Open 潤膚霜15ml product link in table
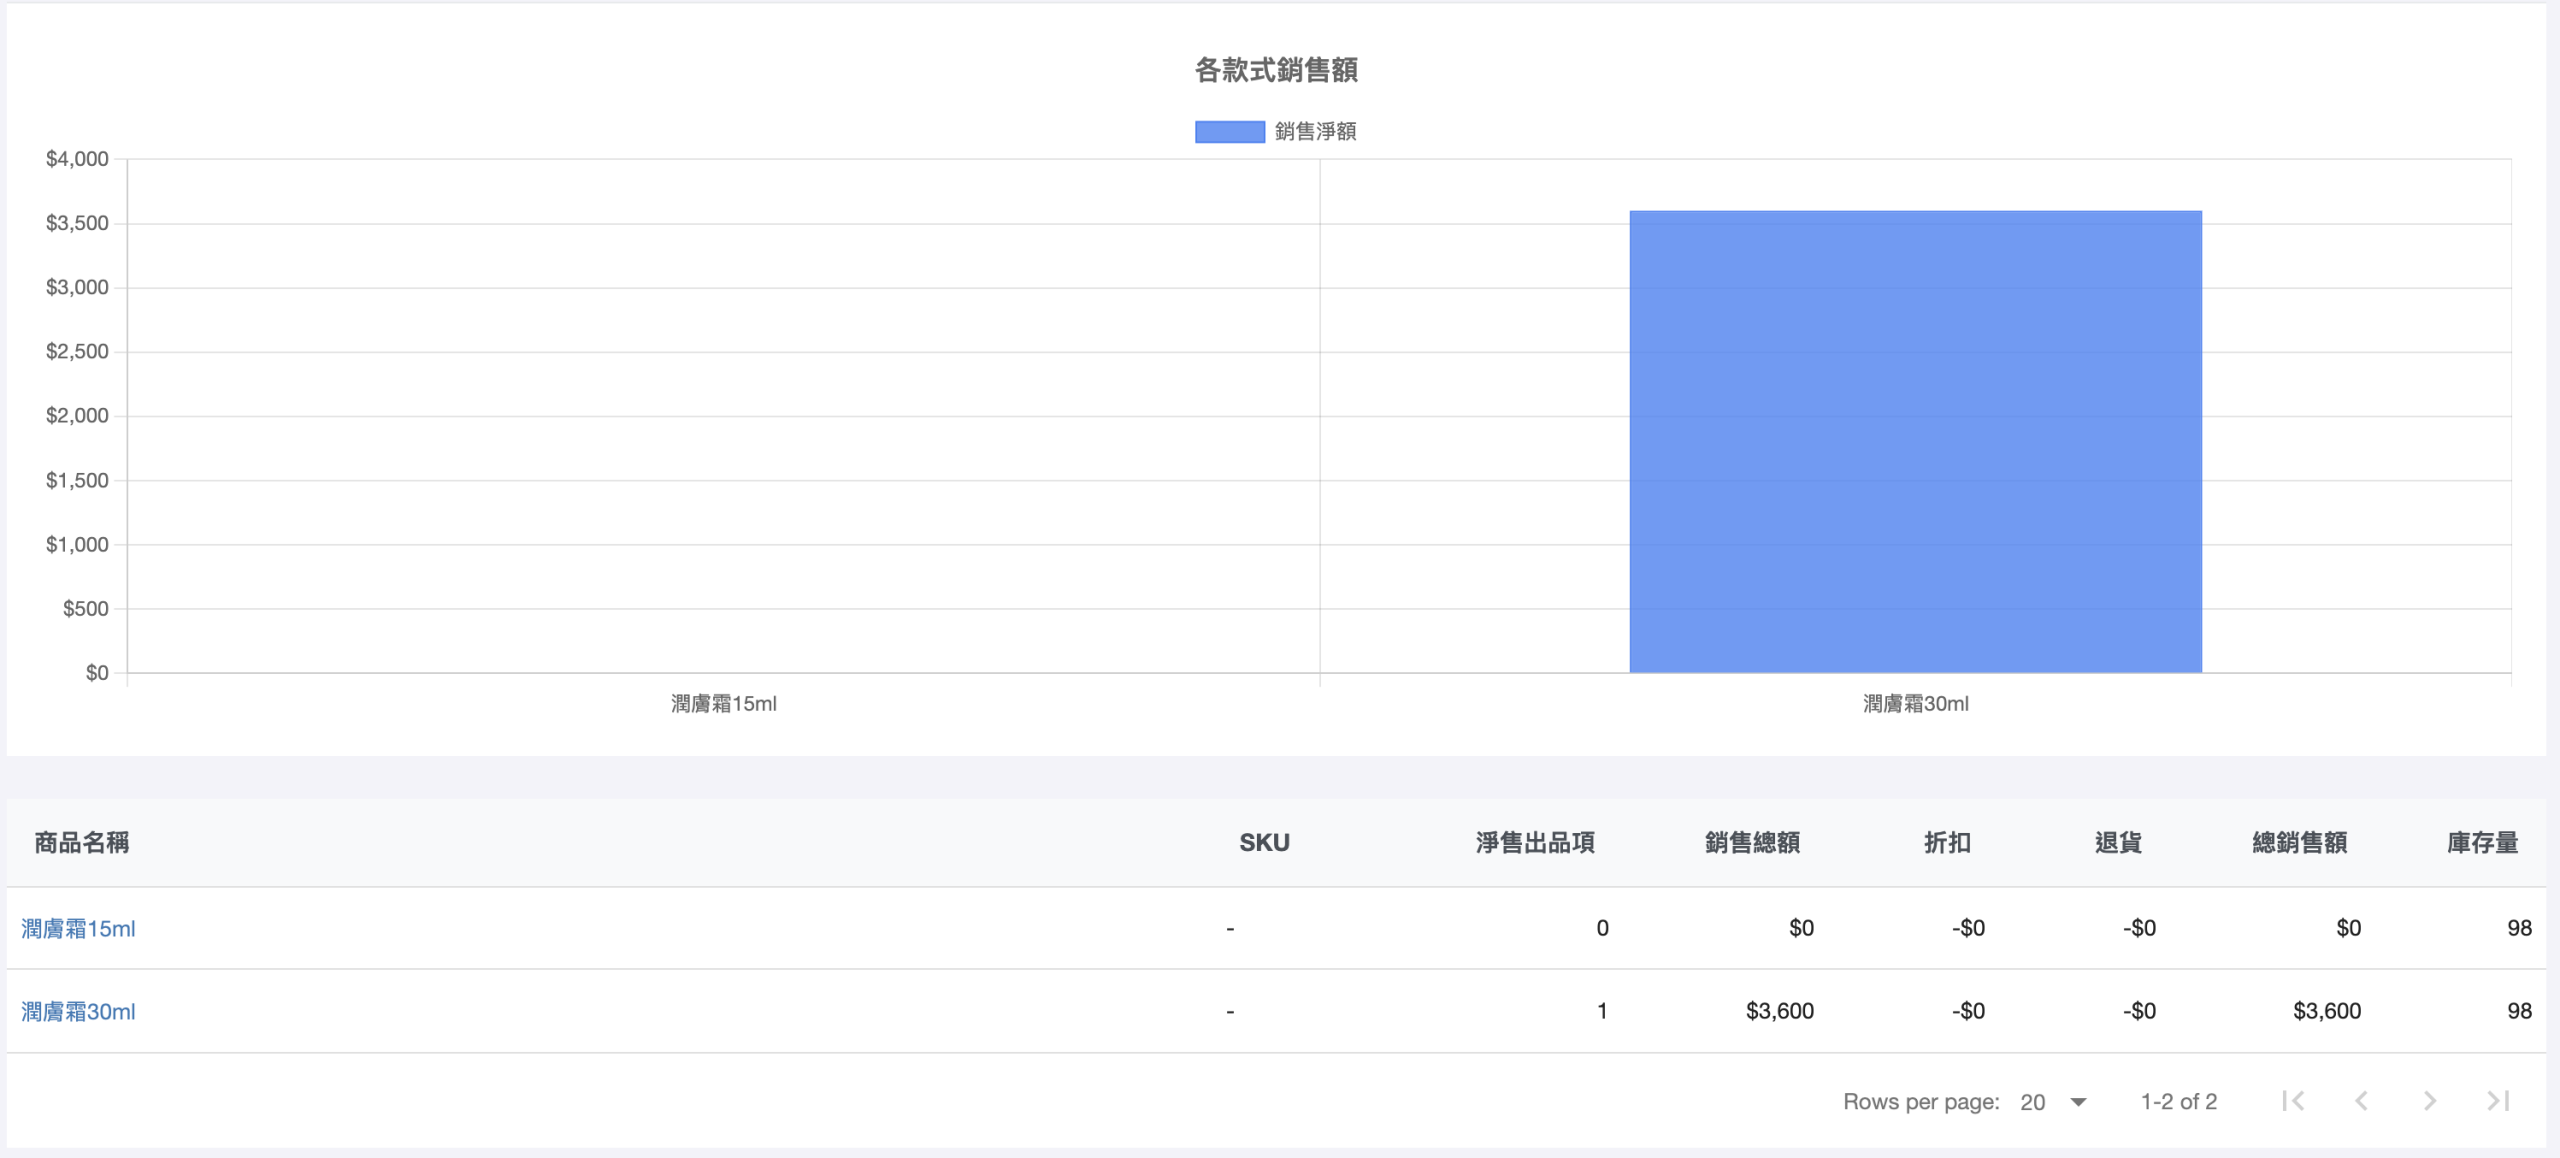 (x=78, y=929)
